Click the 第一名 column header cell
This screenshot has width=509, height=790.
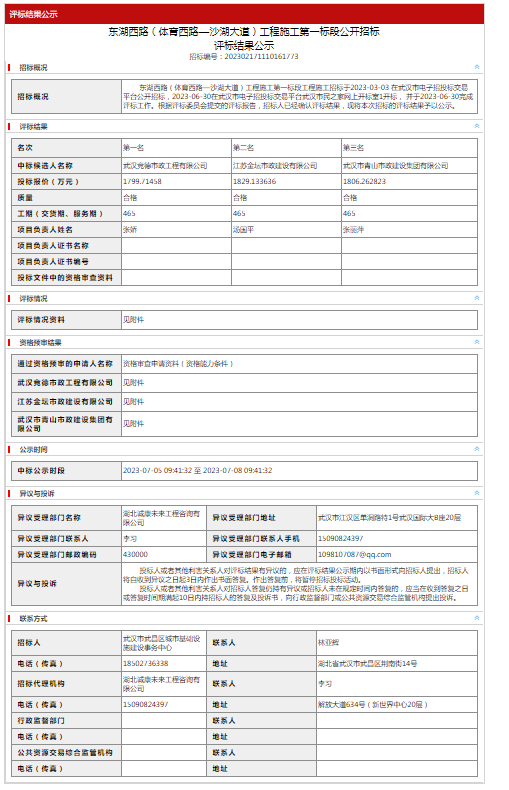tap(176, 148)
